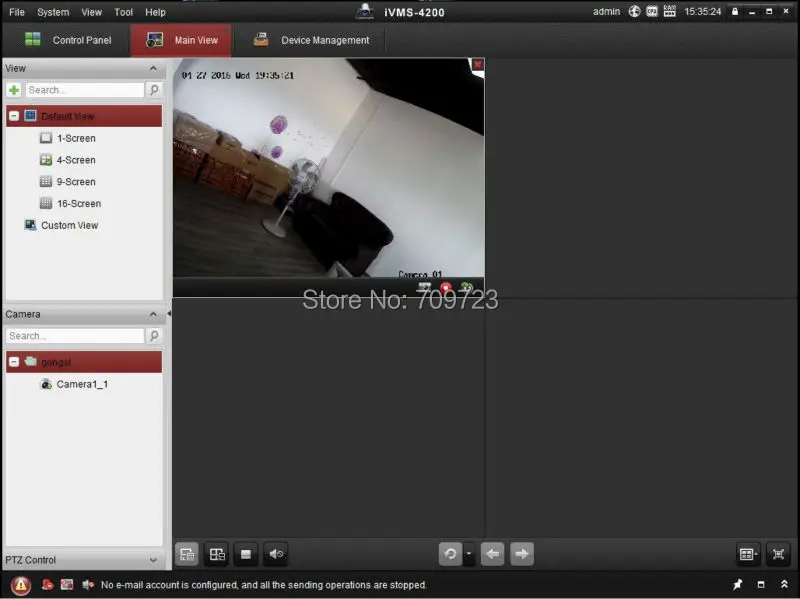Image resolution: width=800 pixels, height=599 pixels.
Task: Add a new view with plus icon
Action: pos(14,90)
